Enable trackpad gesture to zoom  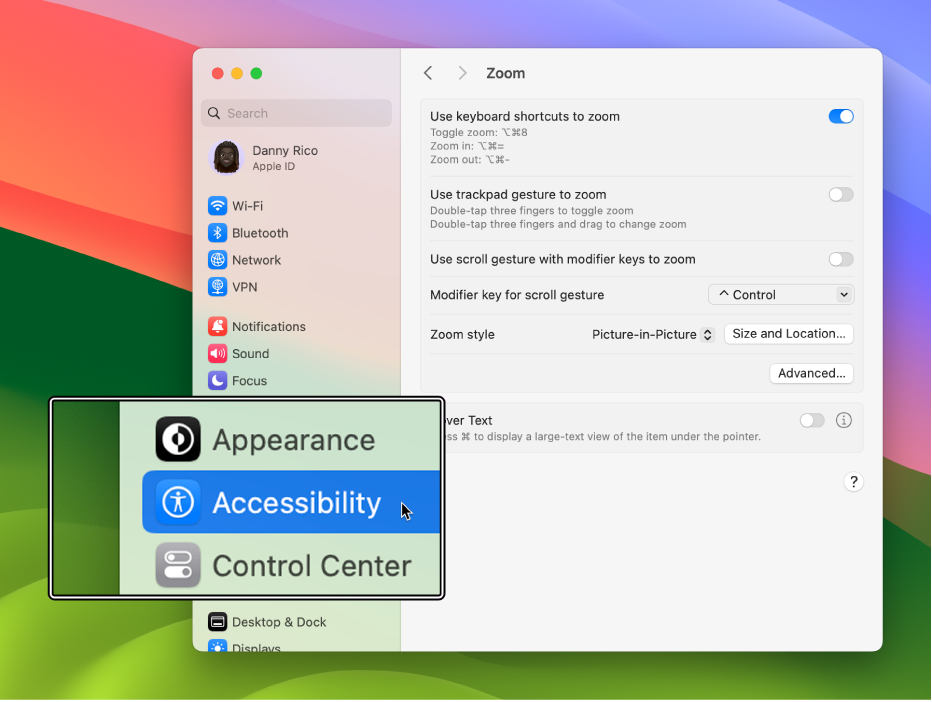(x=840, y=195)
